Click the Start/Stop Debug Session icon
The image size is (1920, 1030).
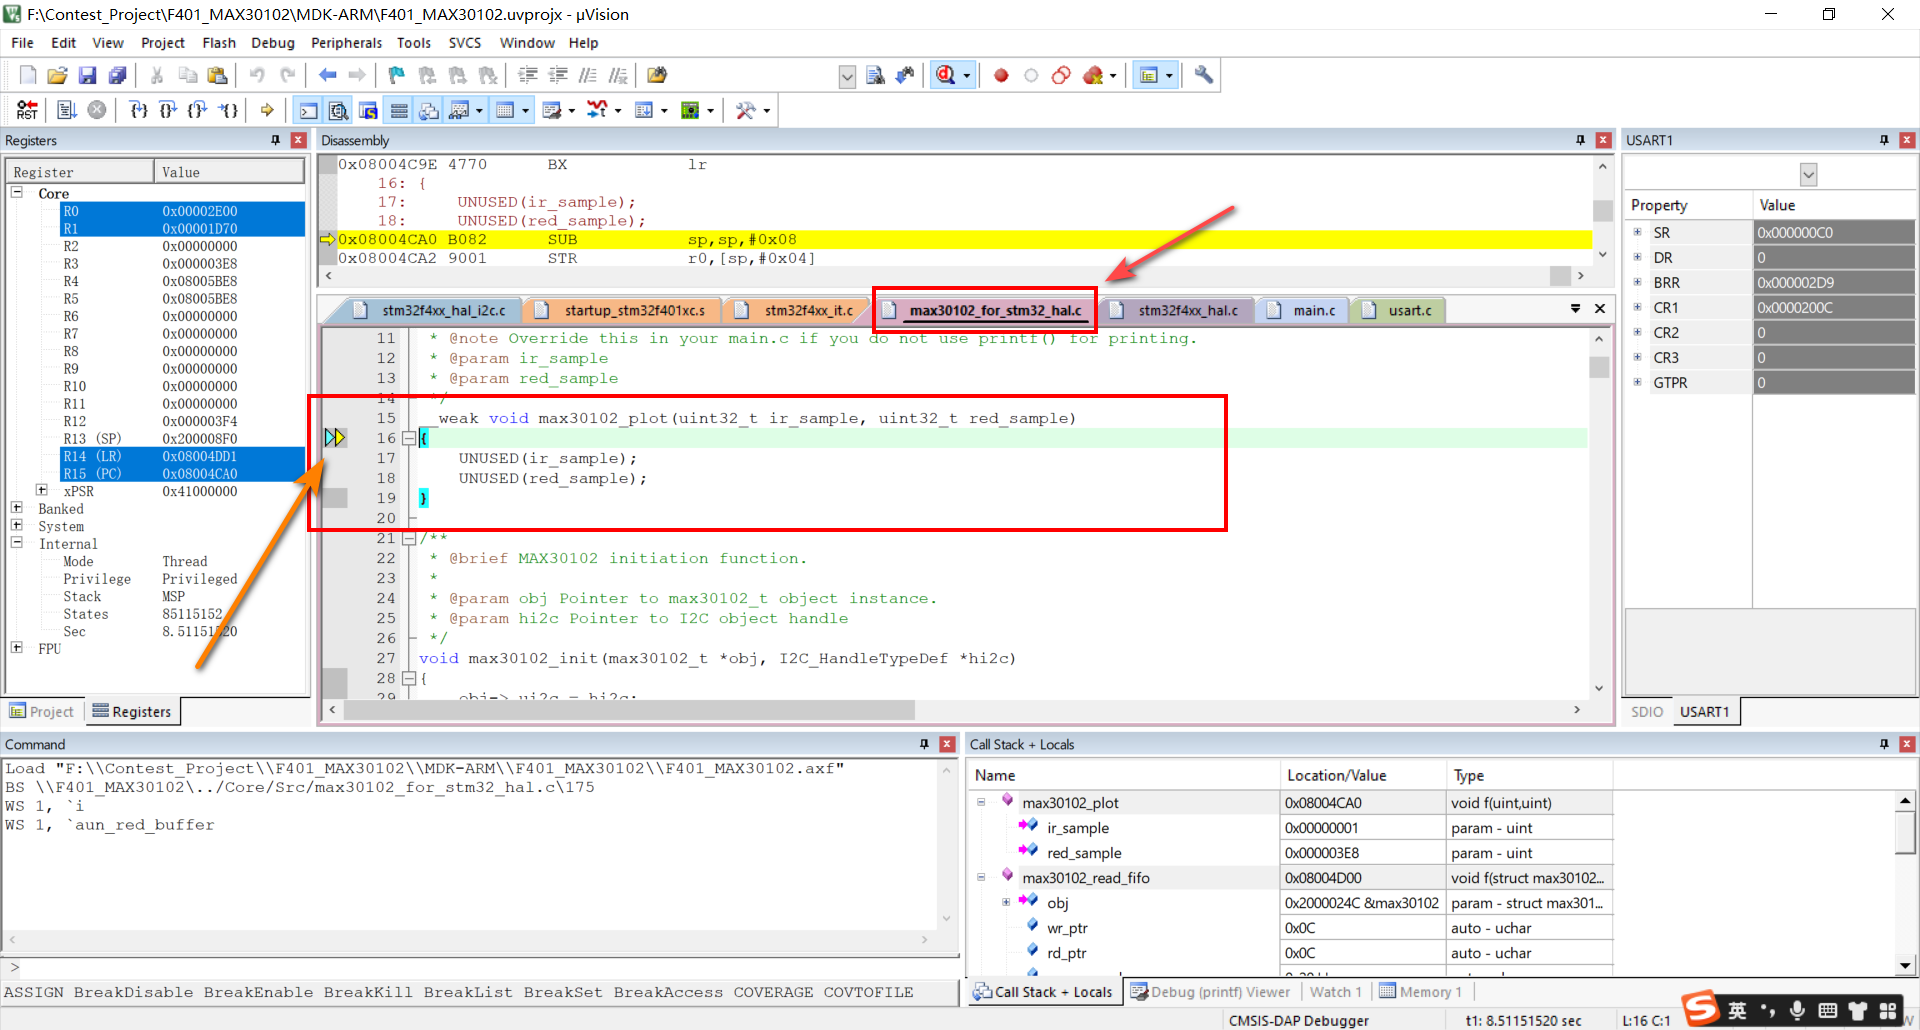tap(946, 75)
